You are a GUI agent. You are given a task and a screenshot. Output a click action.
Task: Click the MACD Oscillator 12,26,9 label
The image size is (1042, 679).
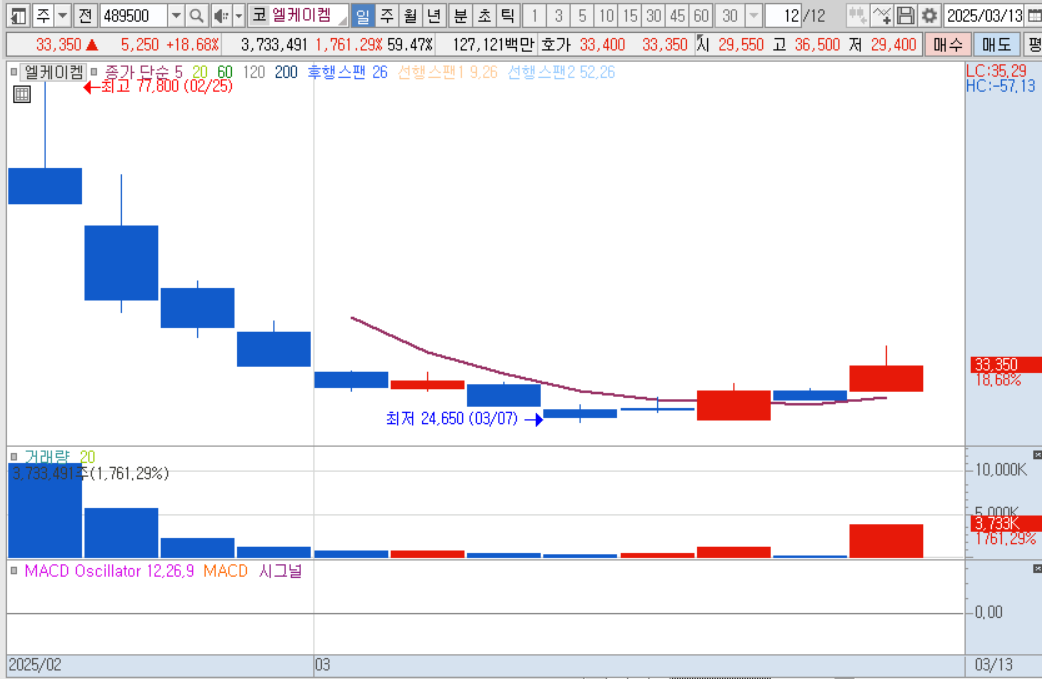point(109,571)
